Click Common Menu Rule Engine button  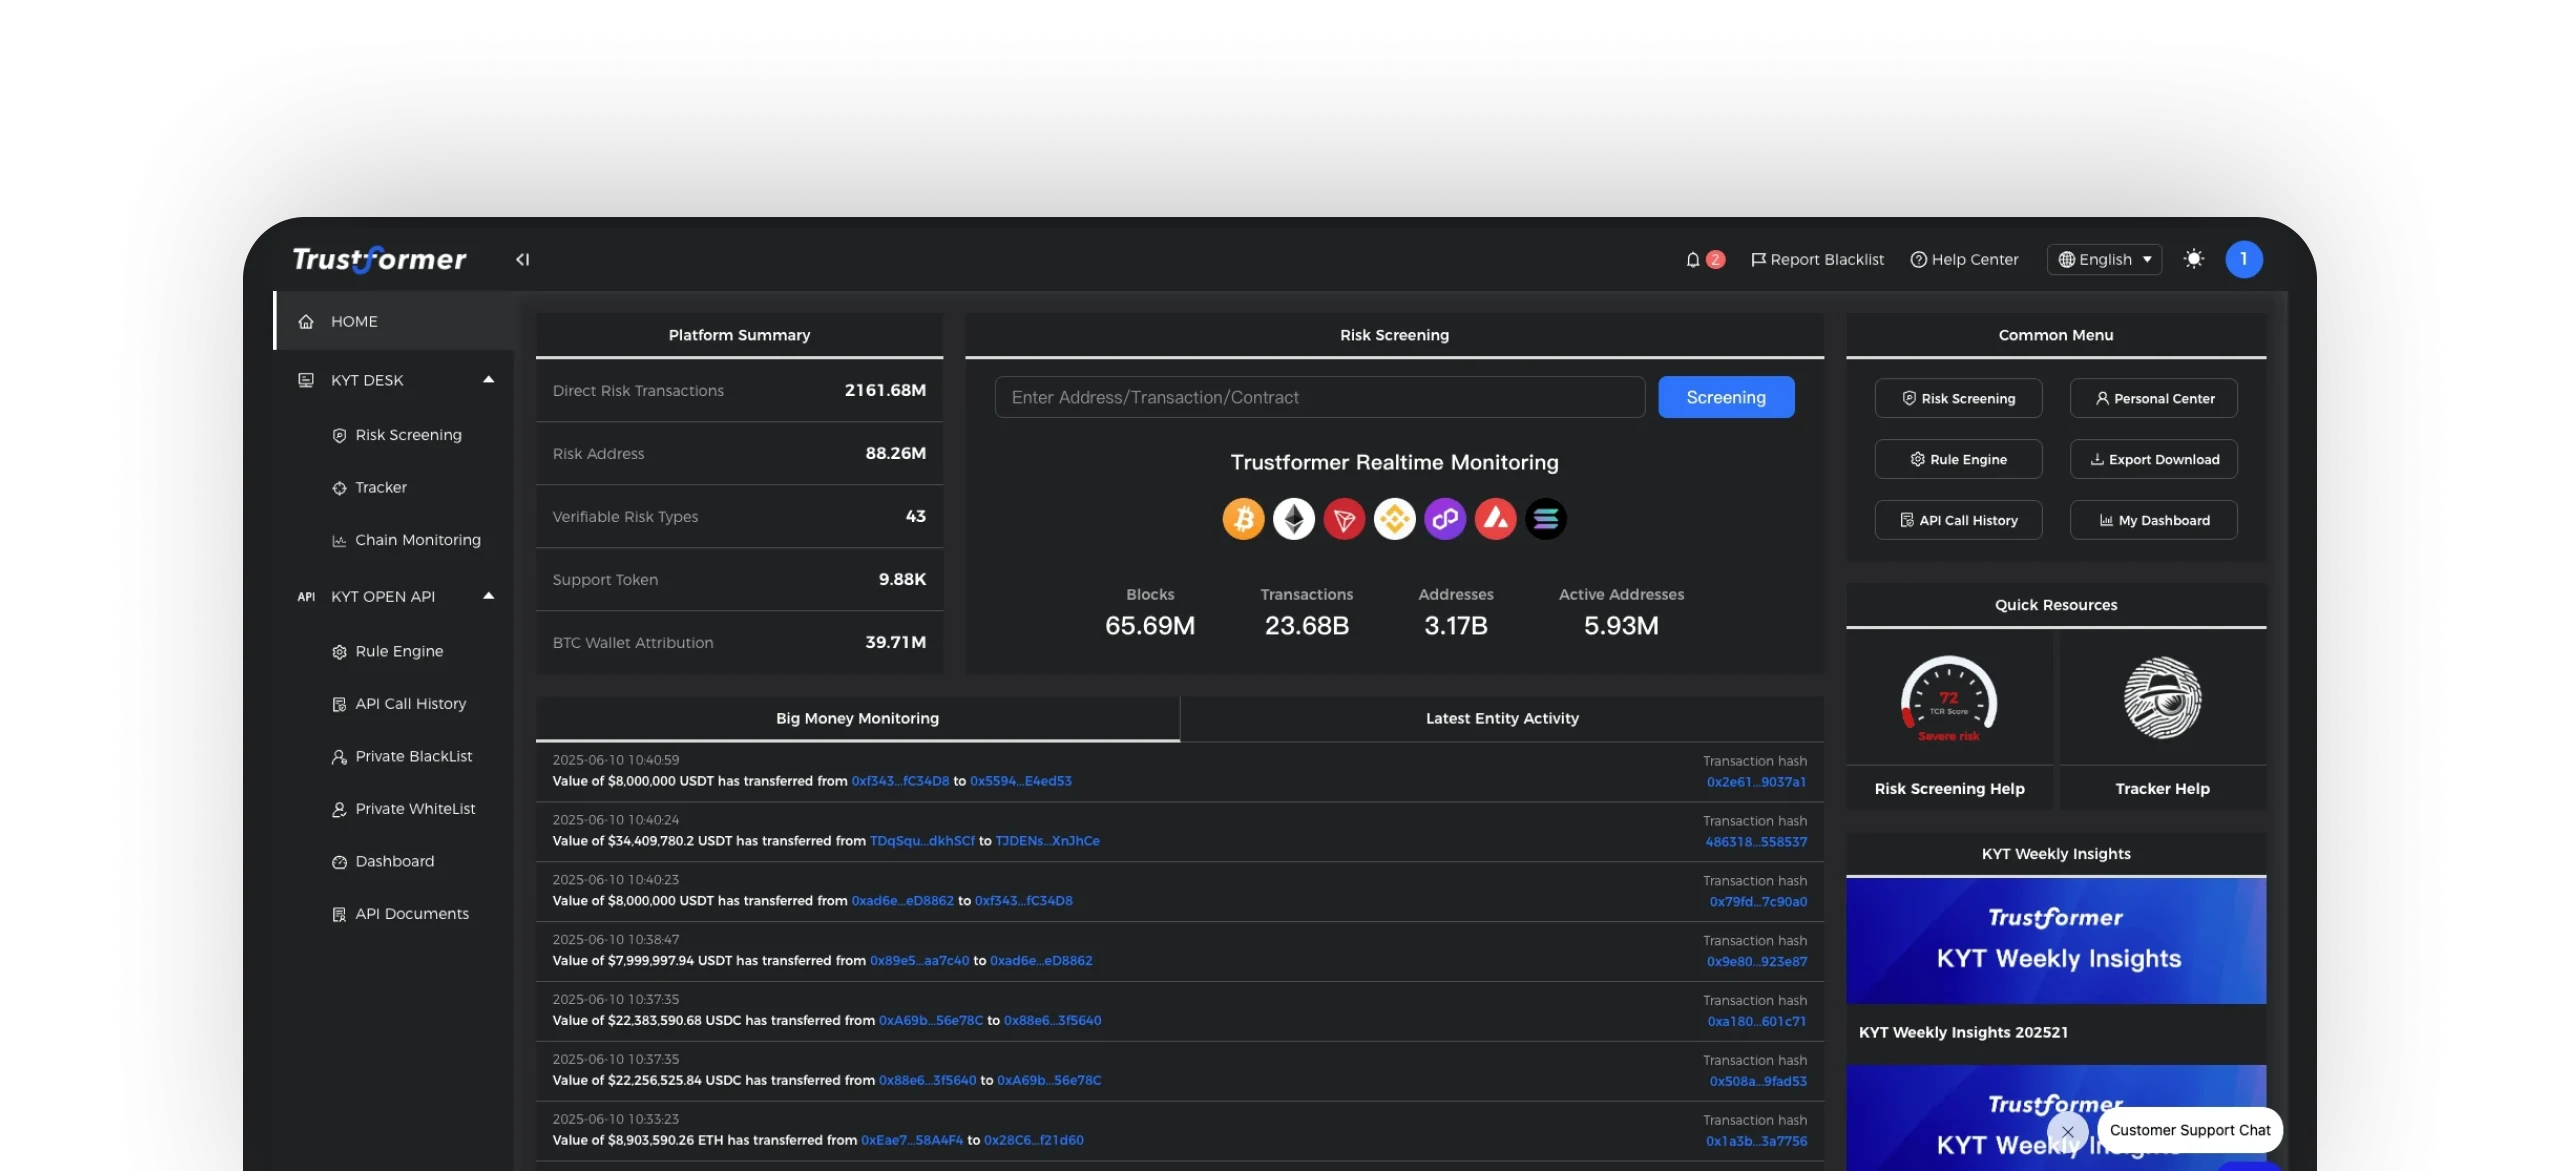[x=1958, y=459]
